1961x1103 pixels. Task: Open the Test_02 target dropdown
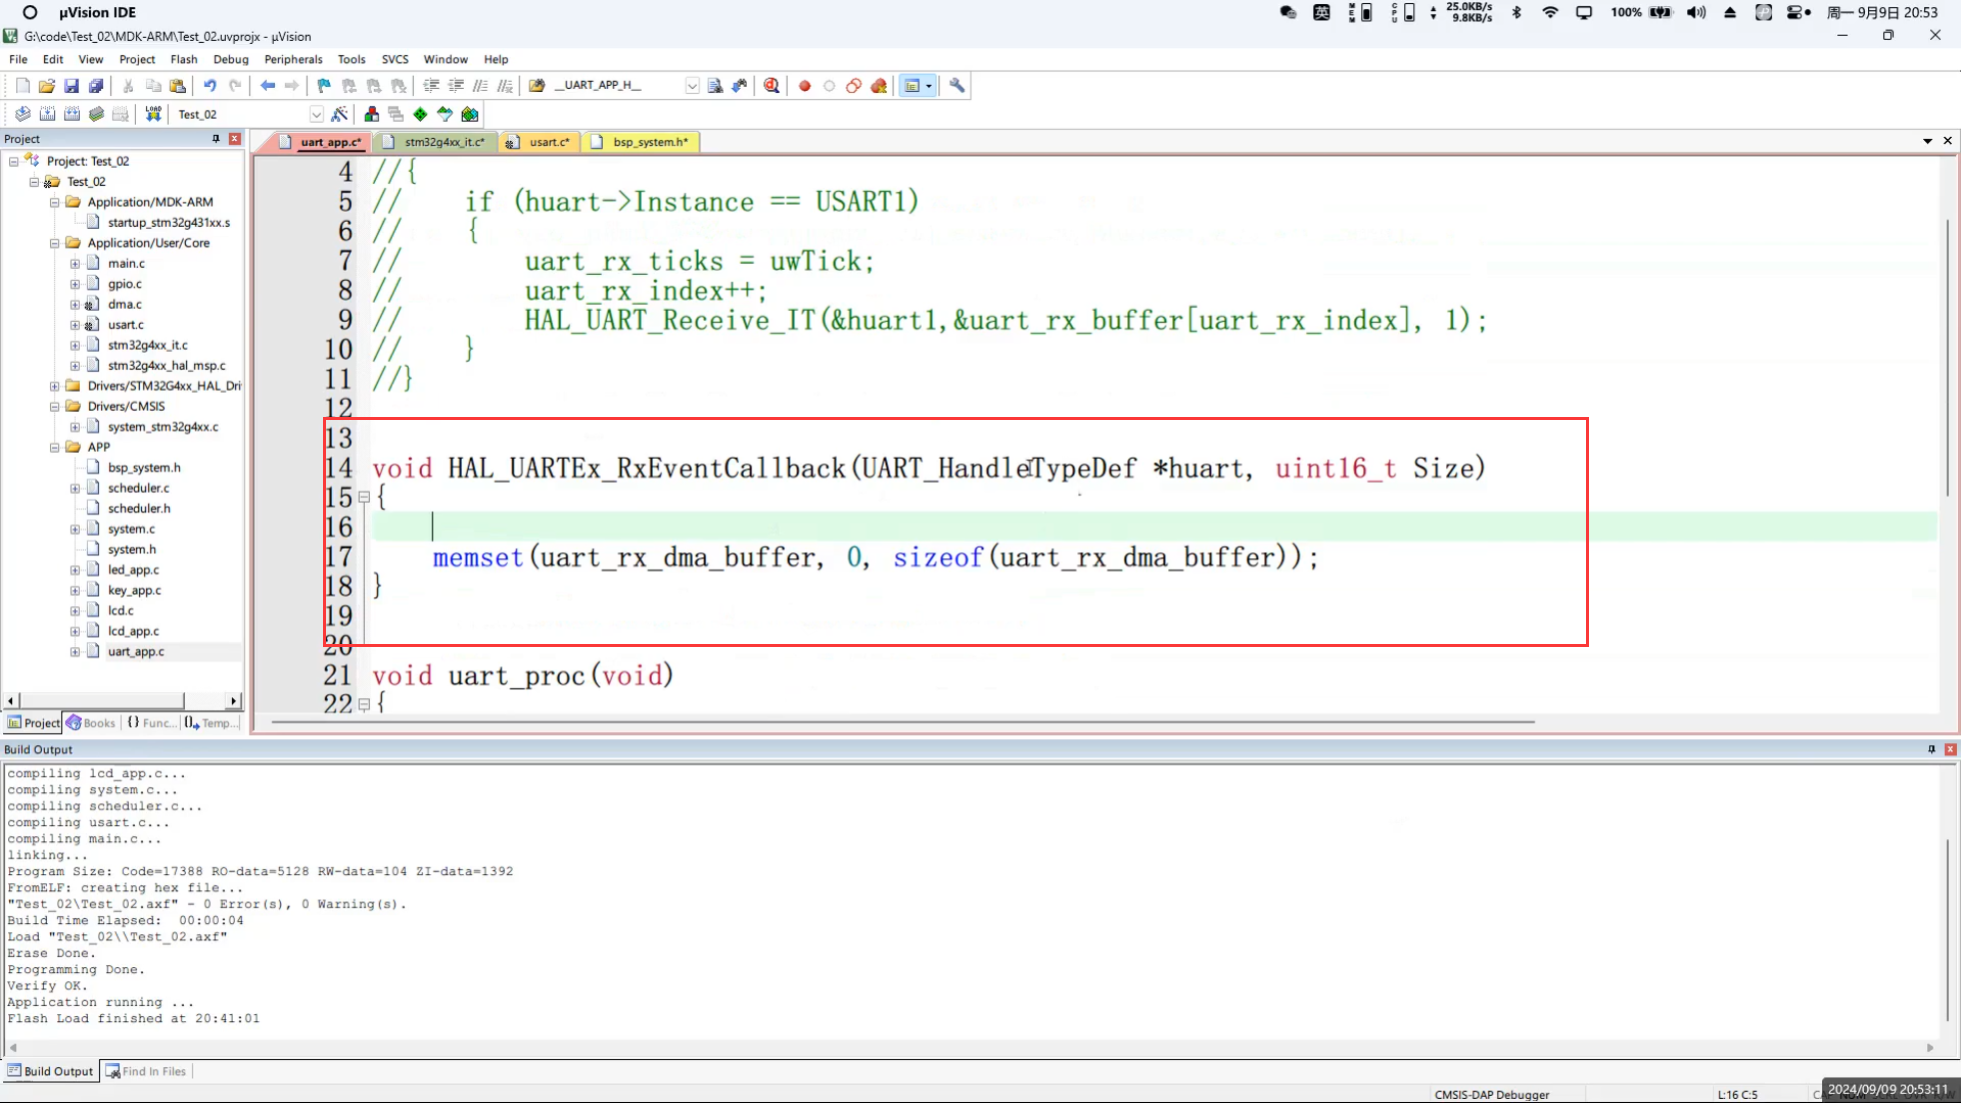pos(316,114)
